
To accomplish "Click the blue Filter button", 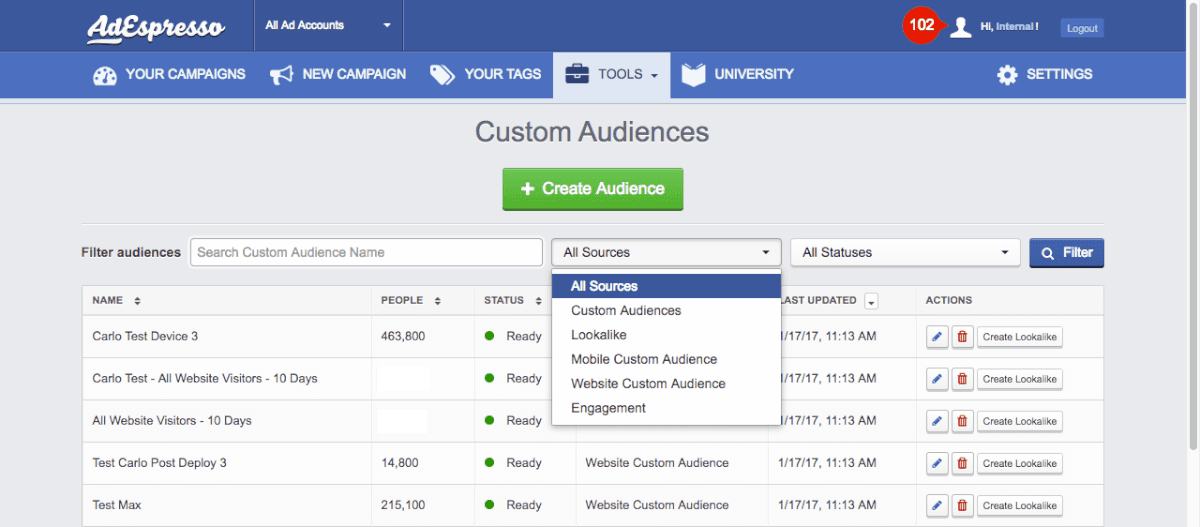I will point(1067,253).
